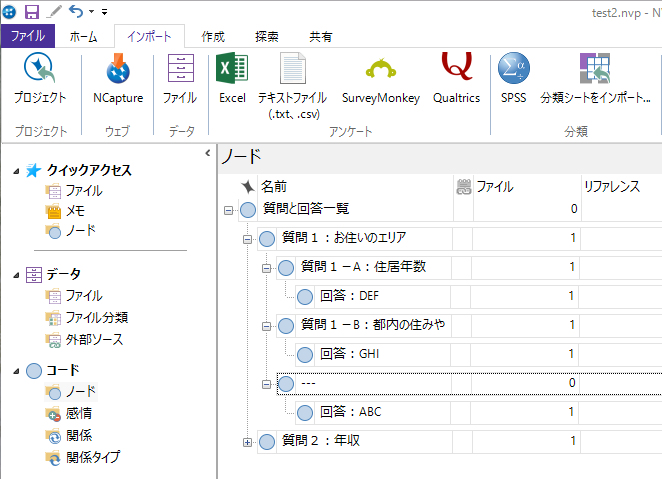This screenshot has height=479, width=662.
Task: Select the 回答:GHI node row
Action: [349, 354]
